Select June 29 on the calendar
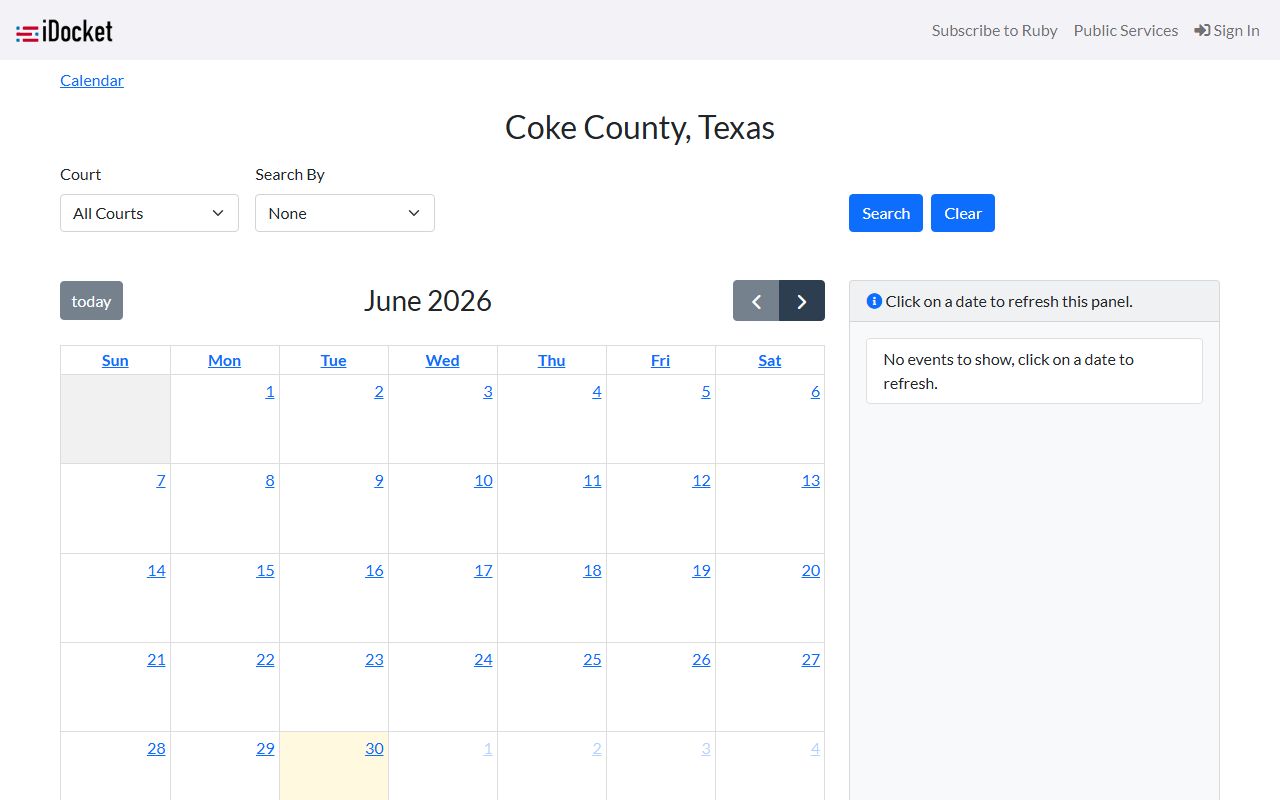 coord(265,748)
